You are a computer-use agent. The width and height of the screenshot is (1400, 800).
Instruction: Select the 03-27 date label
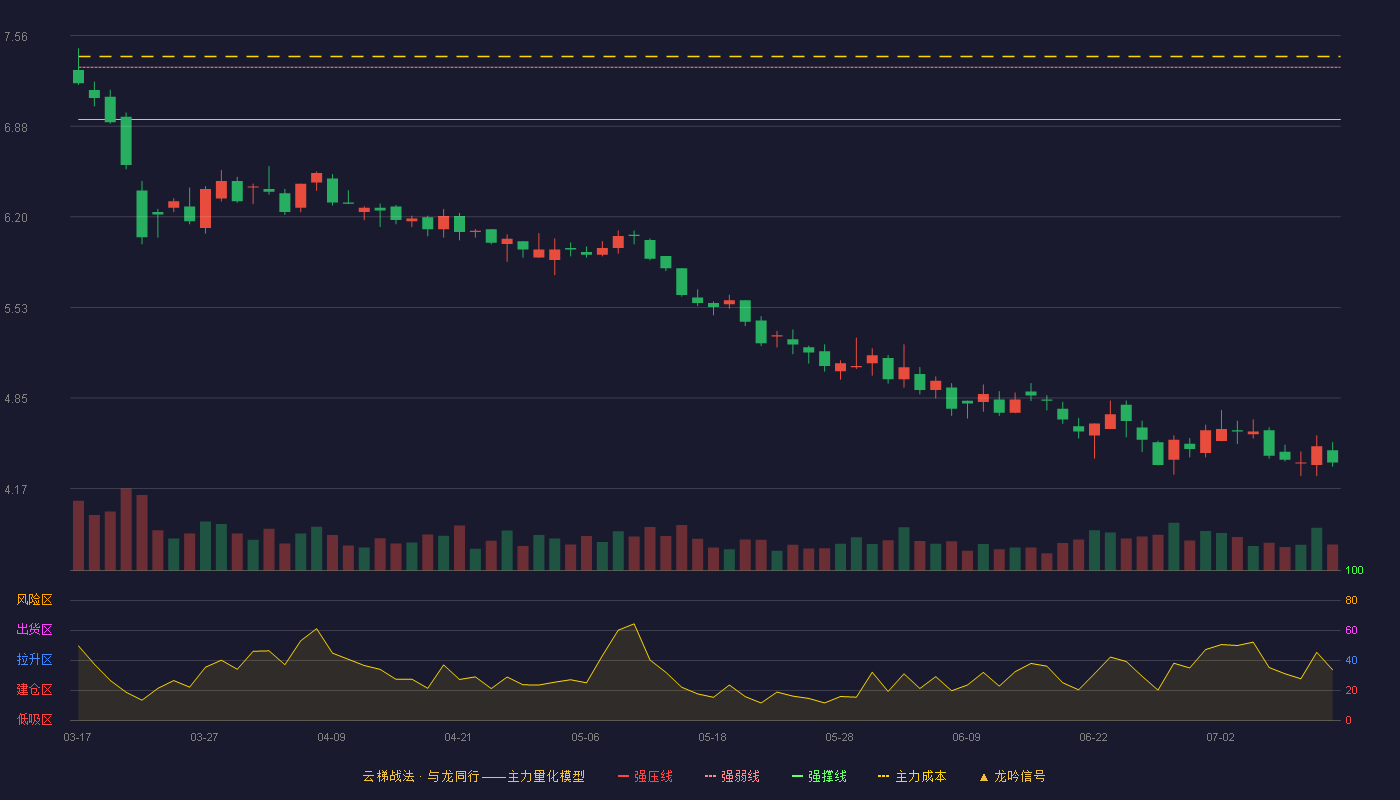click(204, 737)
